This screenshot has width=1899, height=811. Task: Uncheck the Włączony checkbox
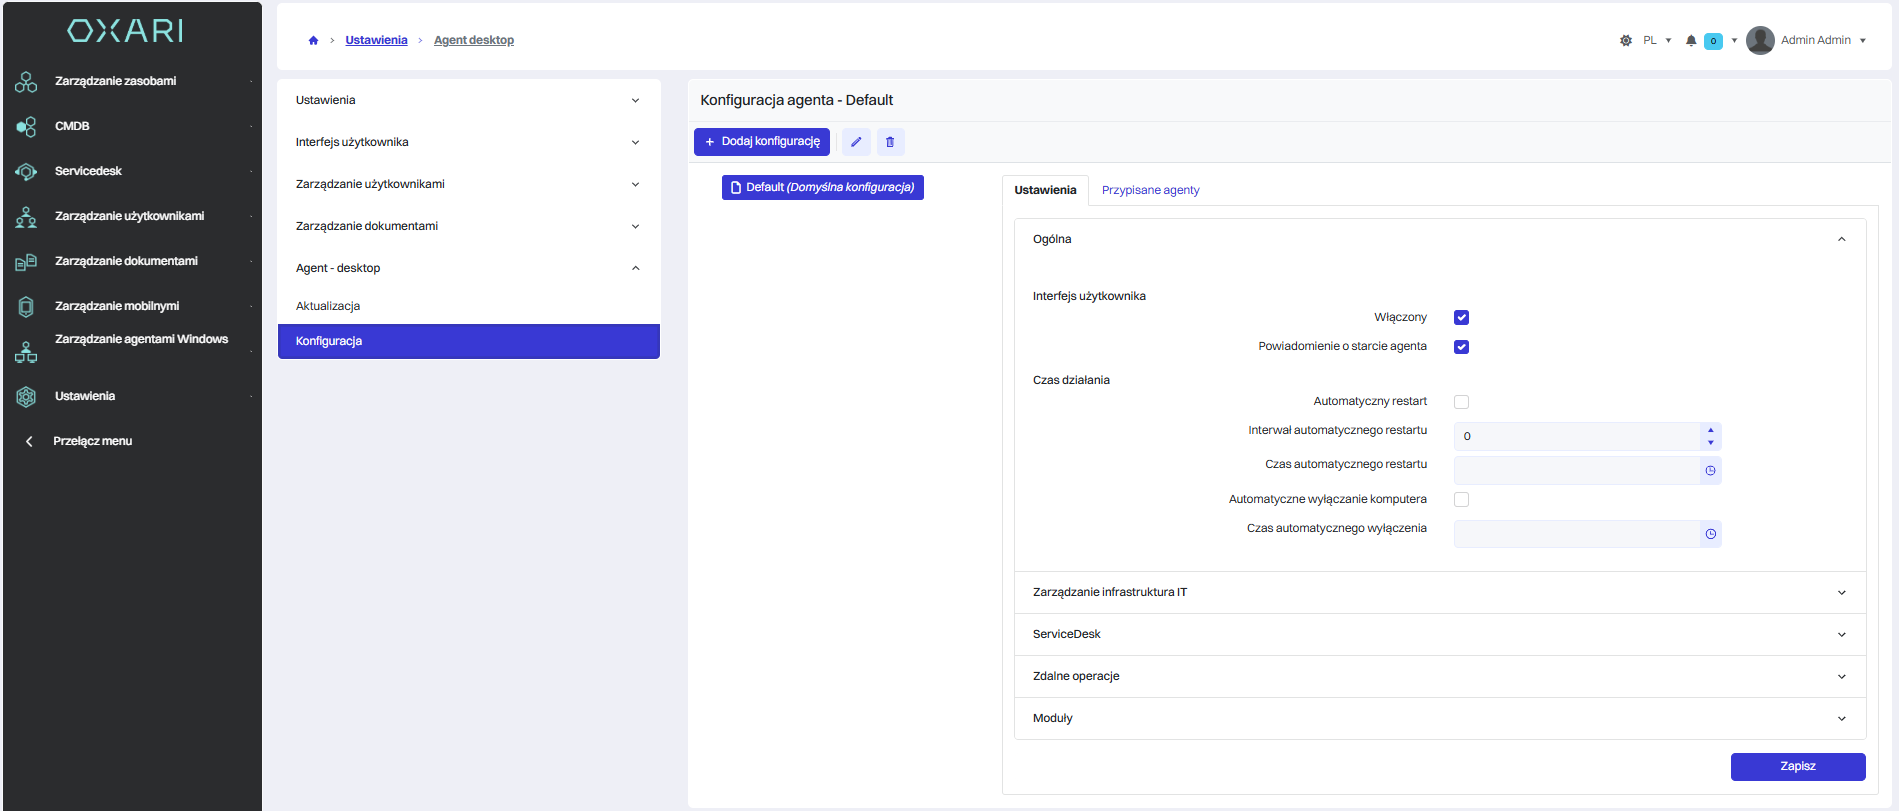point(1461,318)
